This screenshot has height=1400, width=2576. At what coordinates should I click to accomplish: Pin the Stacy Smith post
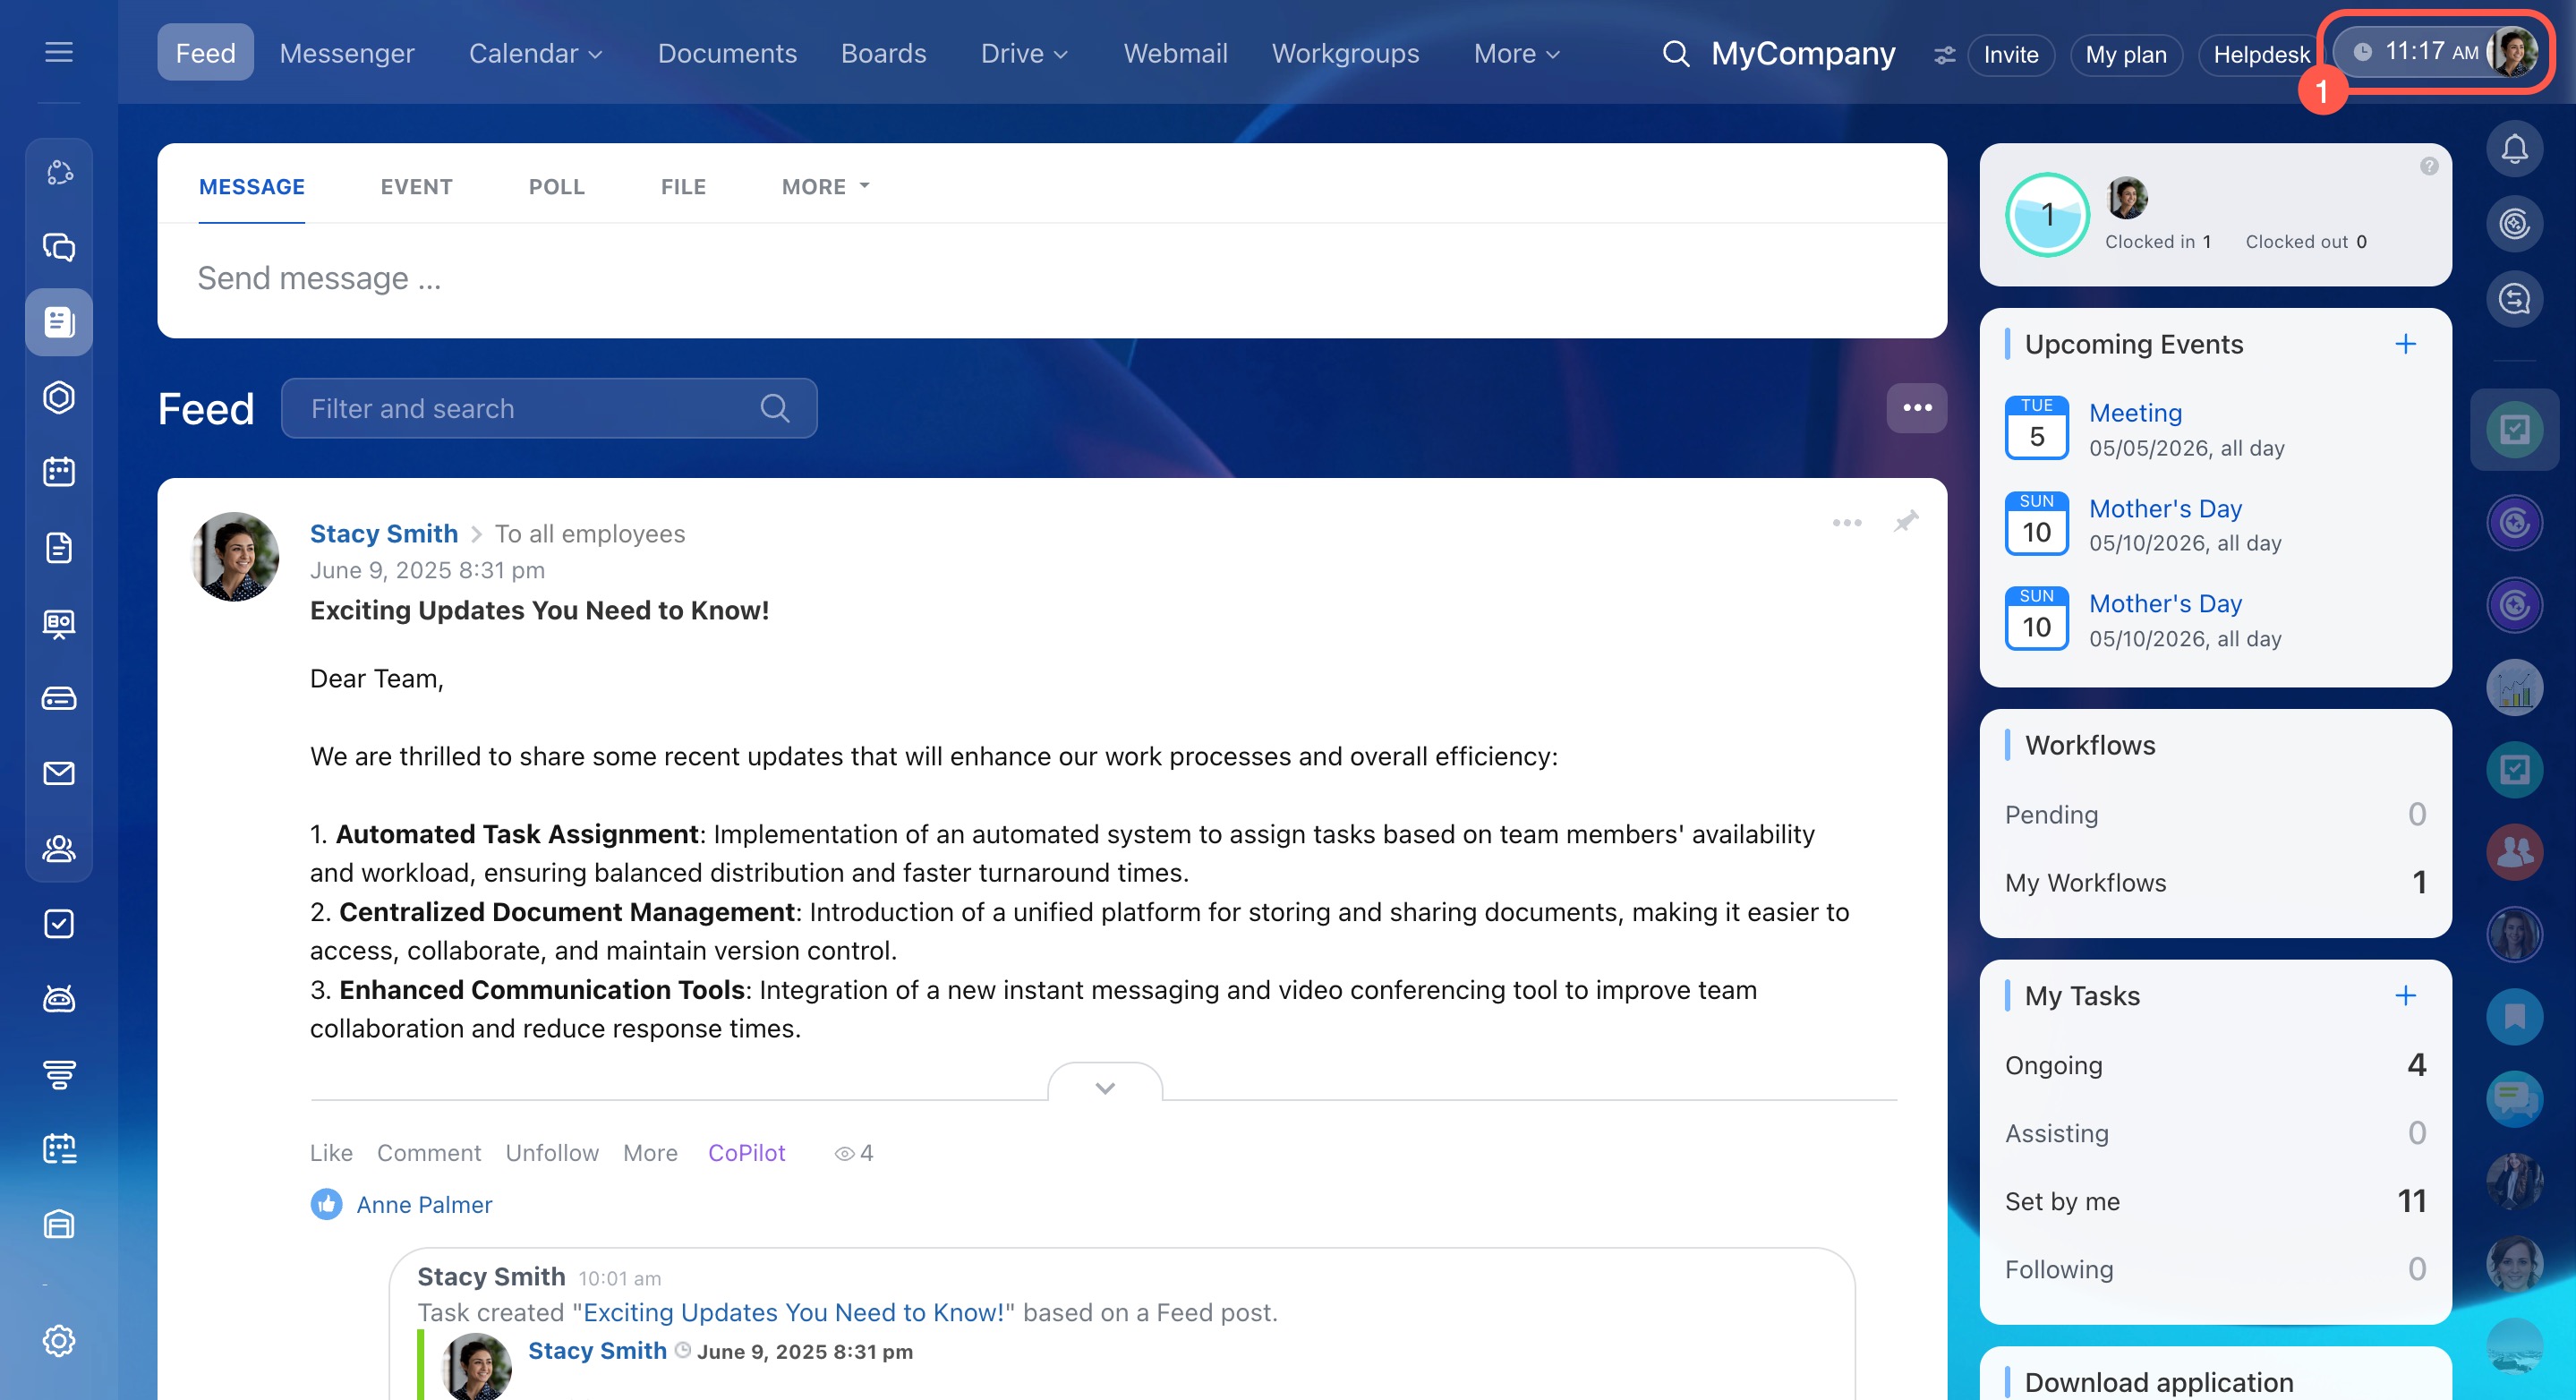[x=1905, y=522]
